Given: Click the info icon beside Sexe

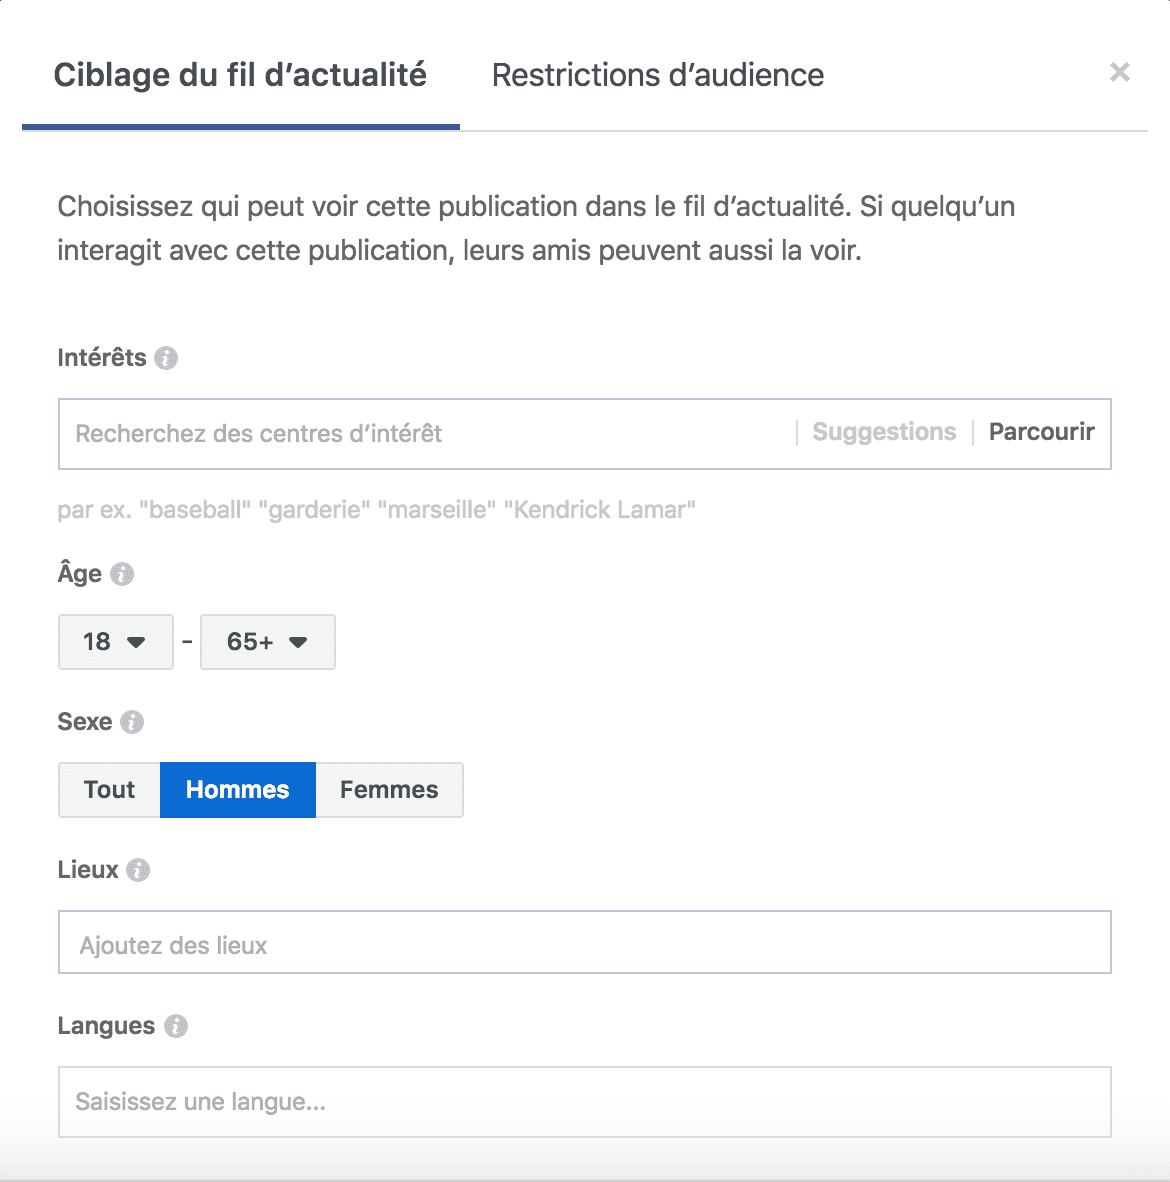Looking at the screenshot, I should 132,722.
